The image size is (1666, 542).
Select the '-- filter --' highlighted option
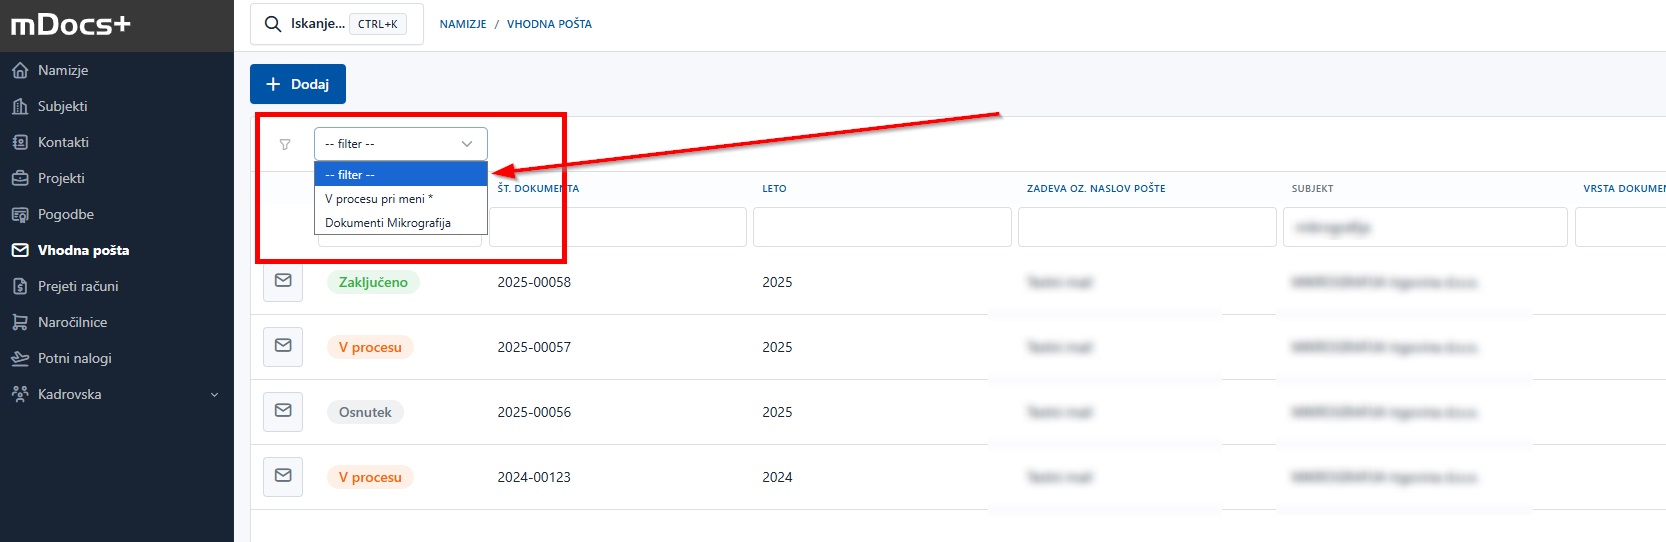point(400,175)
